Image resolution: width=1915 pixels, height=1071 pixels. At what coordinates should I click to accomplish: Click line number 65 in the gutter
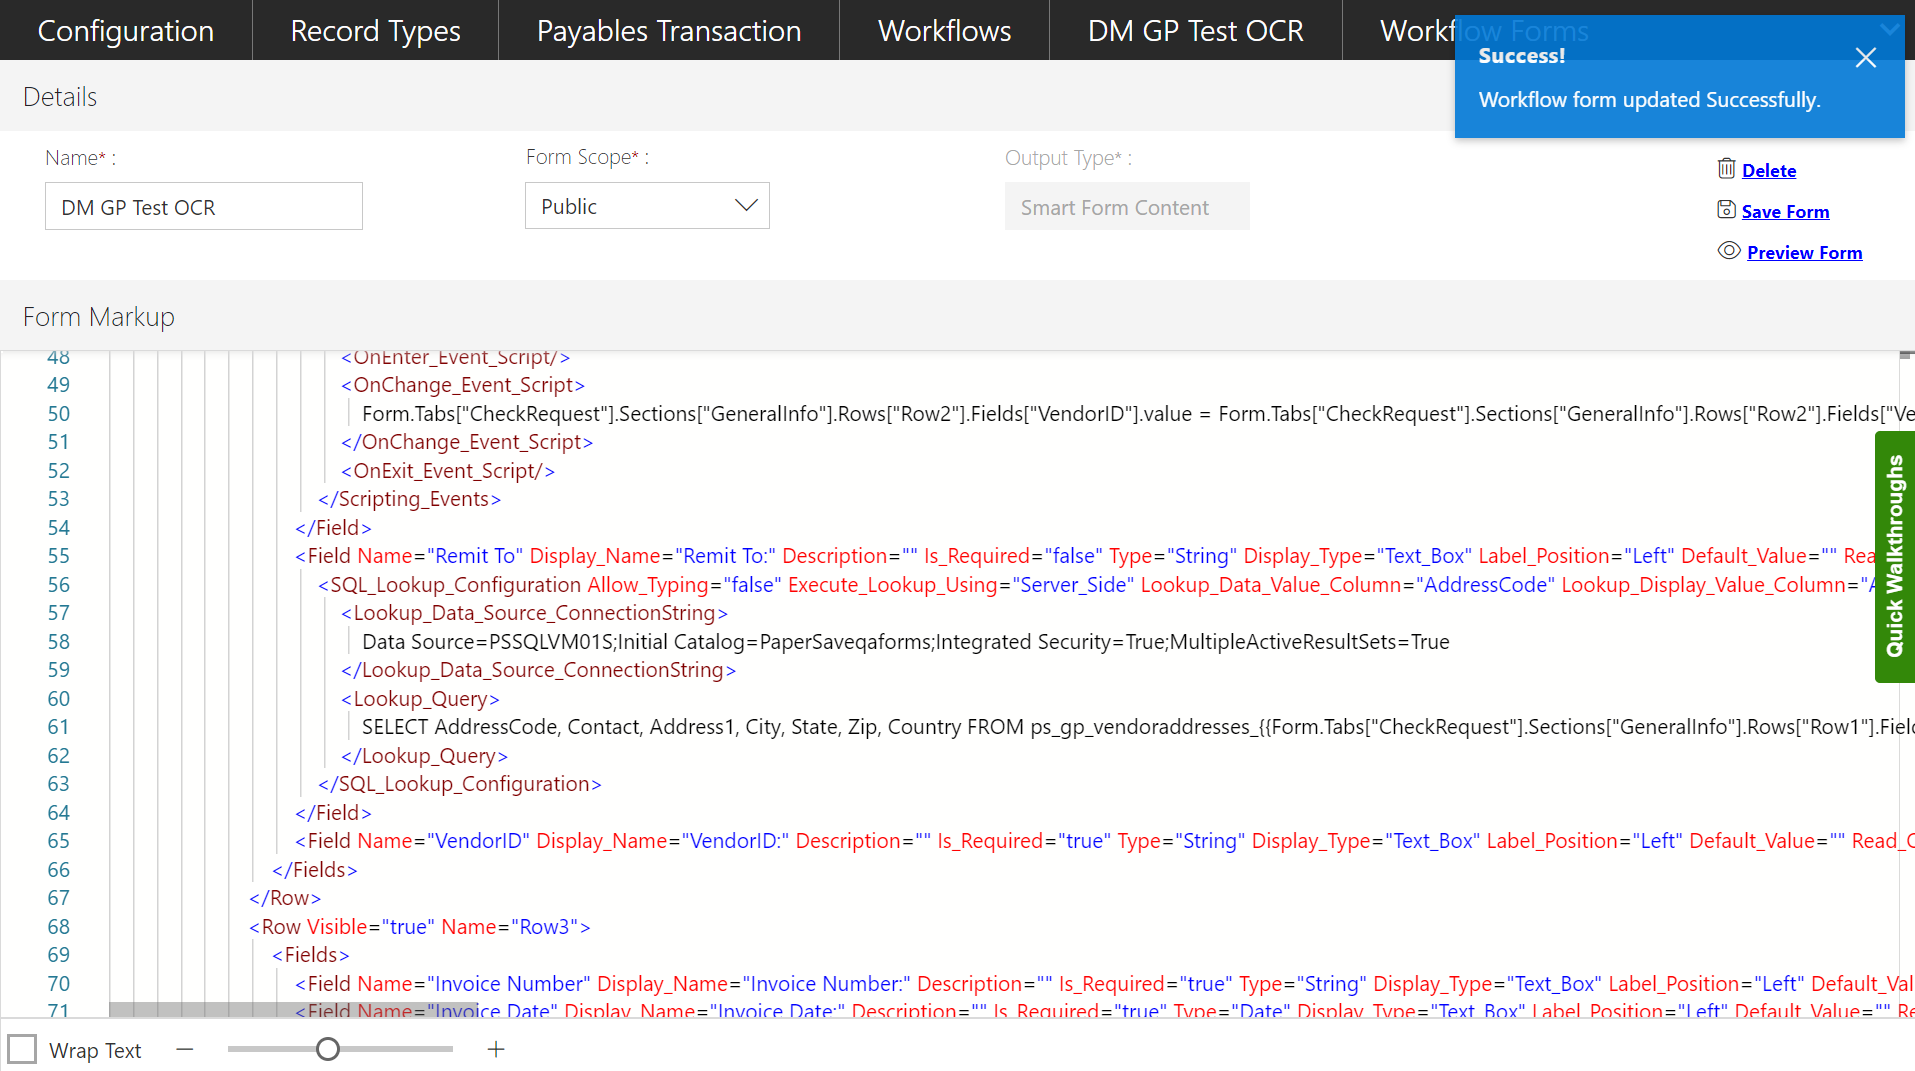(x=58, y=841)
